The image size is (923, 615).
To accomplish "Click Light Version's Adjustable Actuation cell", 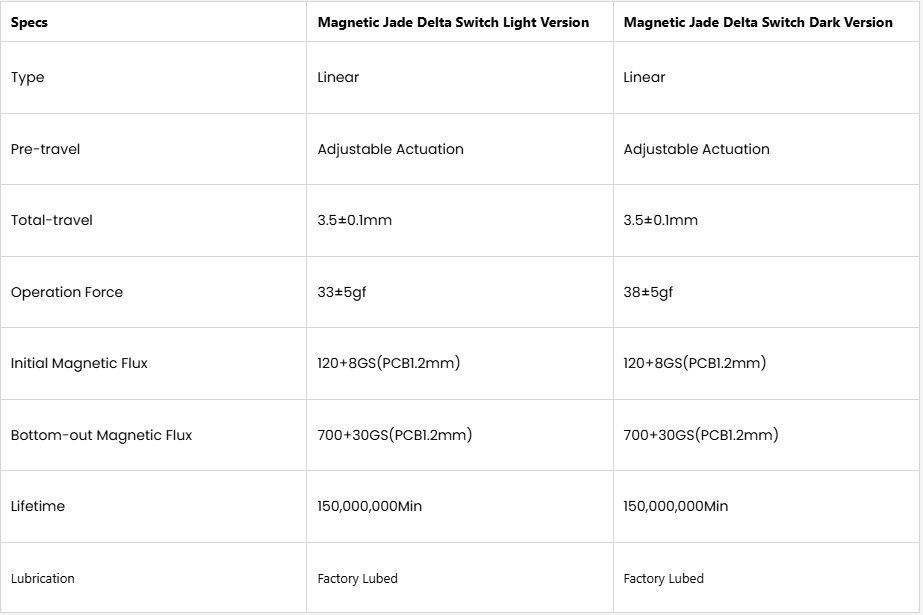I will tap(390, 149).
